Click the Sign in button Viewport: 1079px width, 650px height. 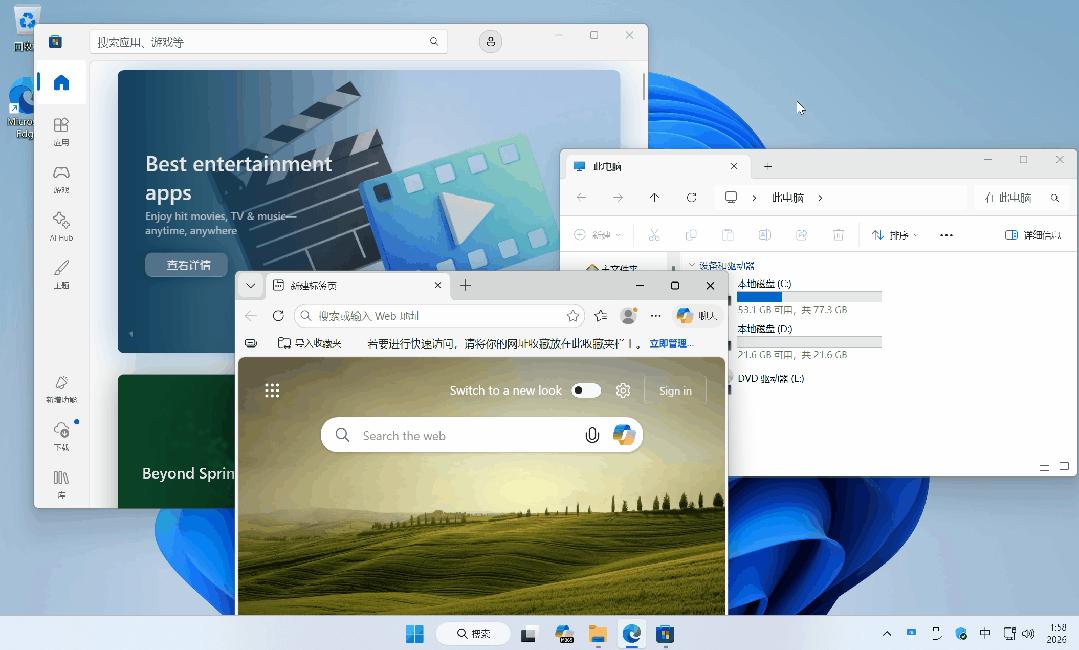click(x=675, y=391)
